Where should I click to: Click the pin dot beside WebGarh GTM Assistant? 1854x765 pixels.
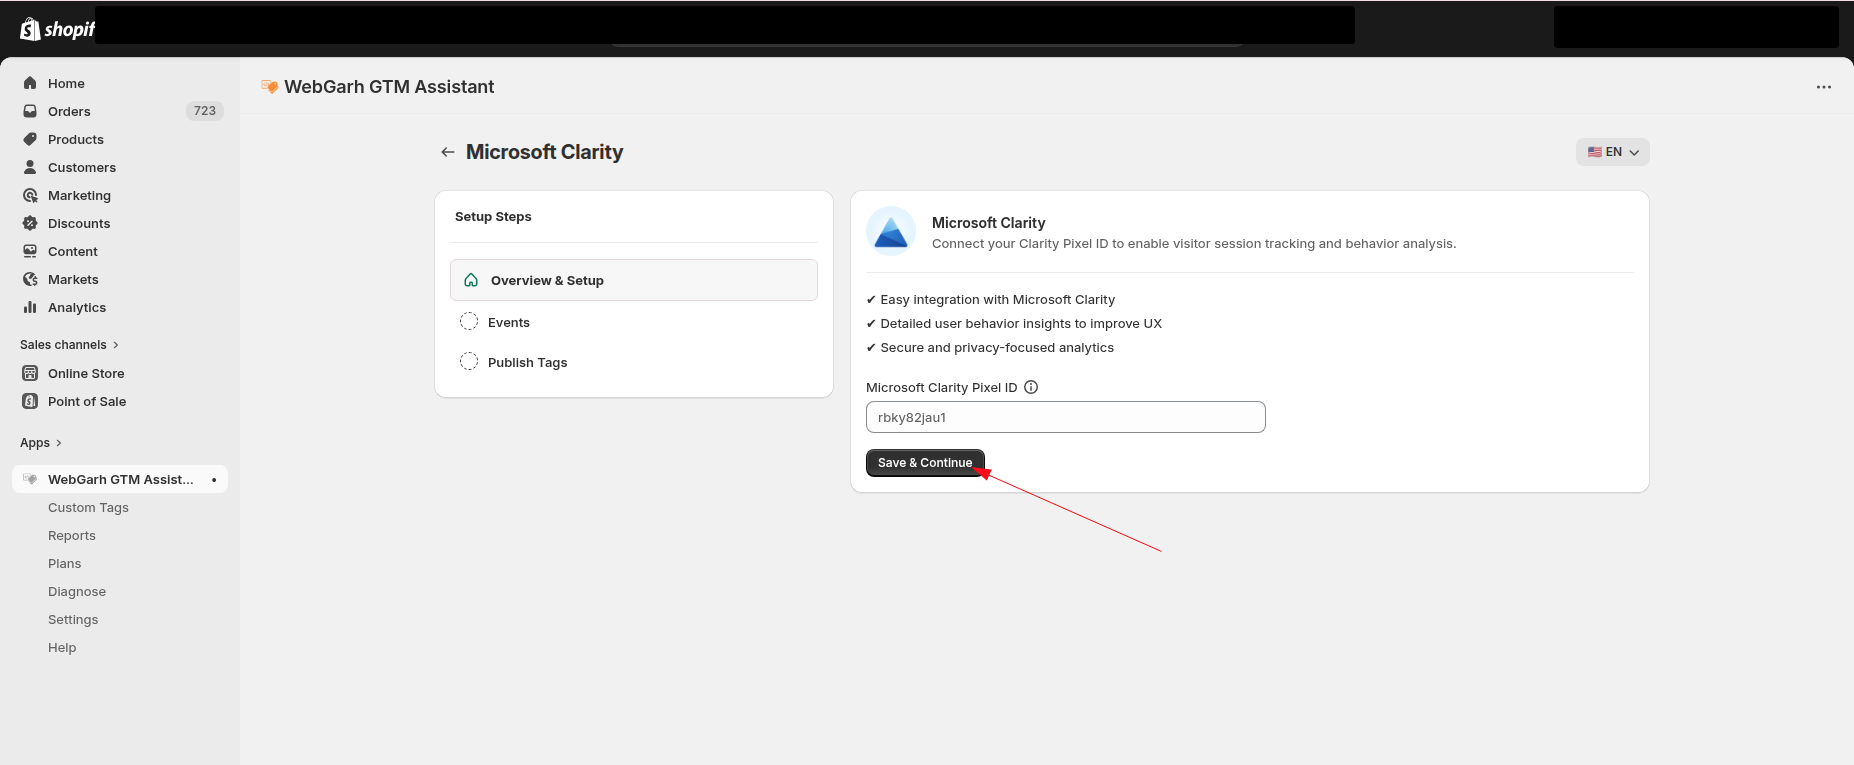[x=214, y=480]
